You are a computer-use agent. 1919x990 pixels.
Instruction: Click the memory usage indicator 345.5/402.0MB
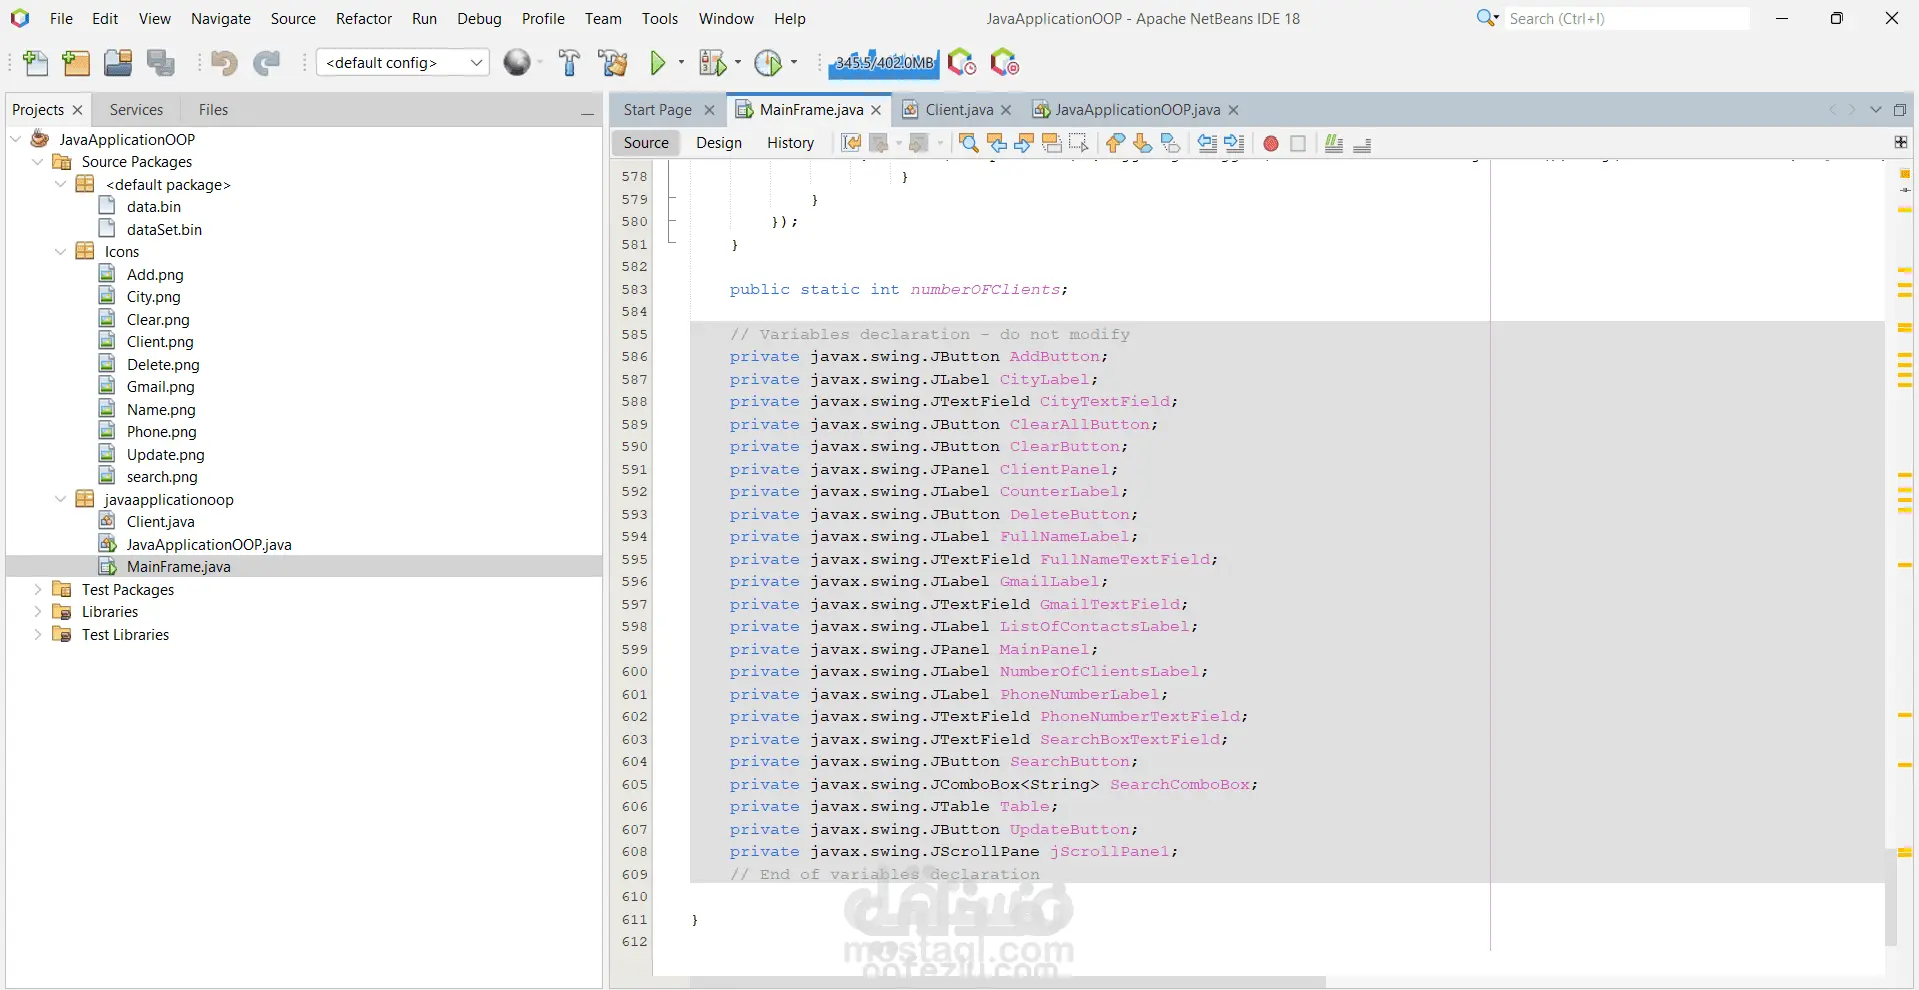(884, 63)
